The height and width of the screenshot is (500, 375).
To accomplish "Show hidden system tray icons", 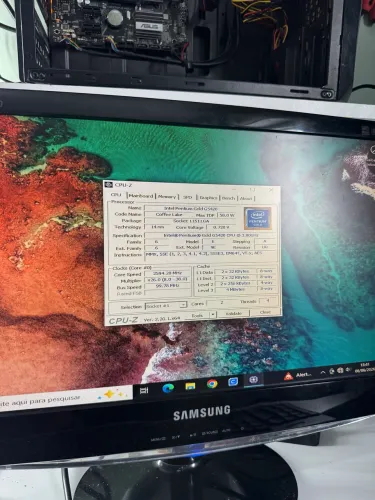I will tap(323, 372).
